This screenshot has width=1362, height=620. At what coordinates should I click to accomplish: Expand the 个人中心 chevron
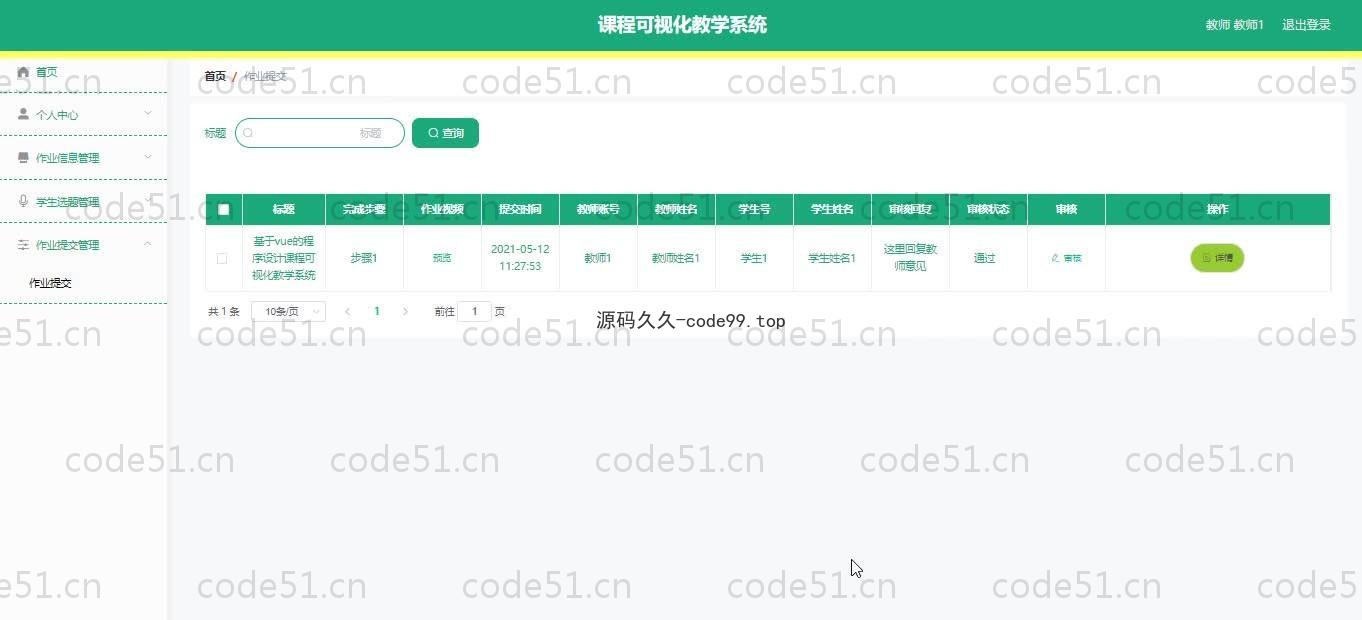(148, 114)
